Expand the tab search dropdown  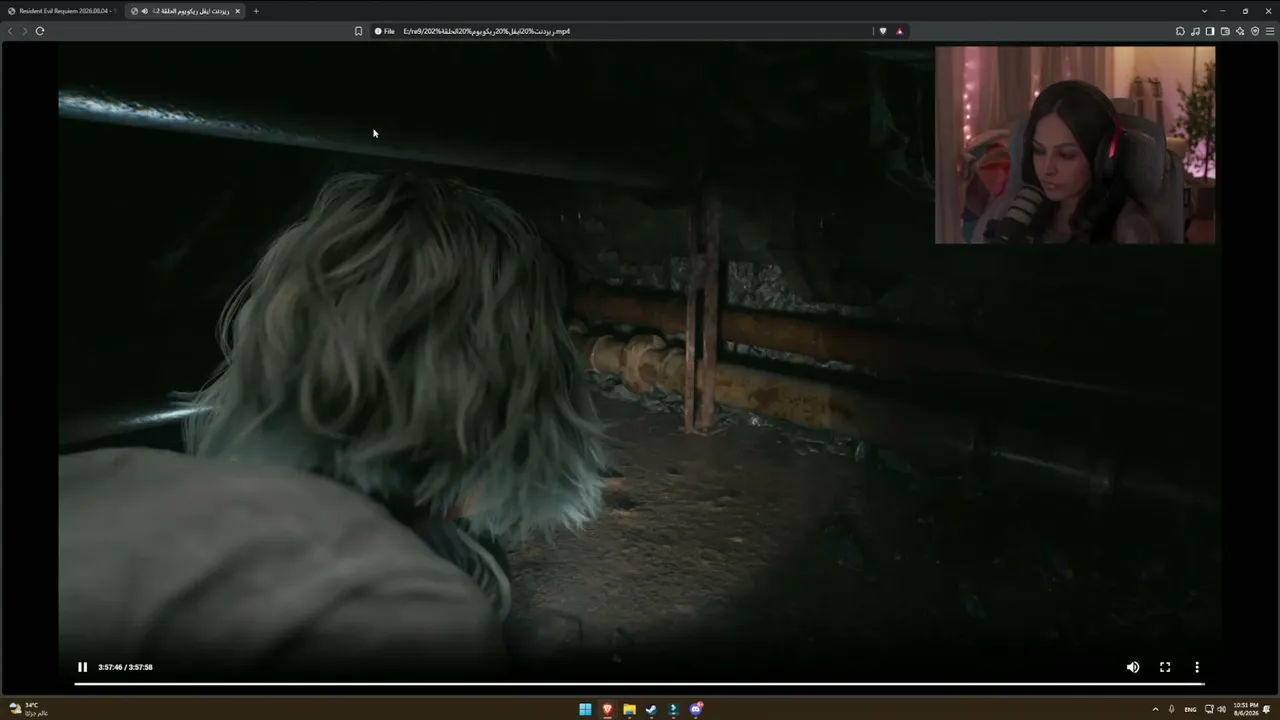pos(1204,11)
